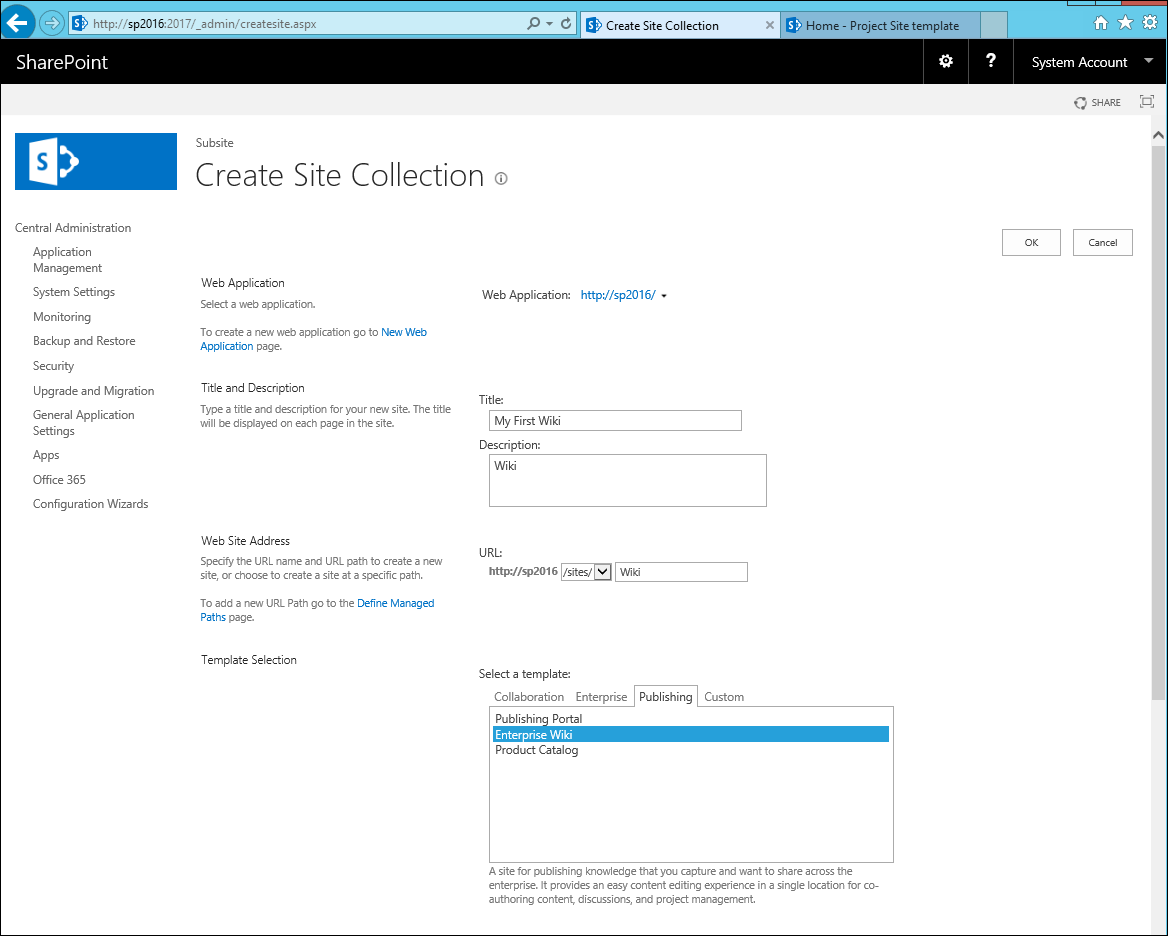This screenshot has height=936, width=1168.
Task: Open a new browser tab
Action: click(x=994, y=25)
